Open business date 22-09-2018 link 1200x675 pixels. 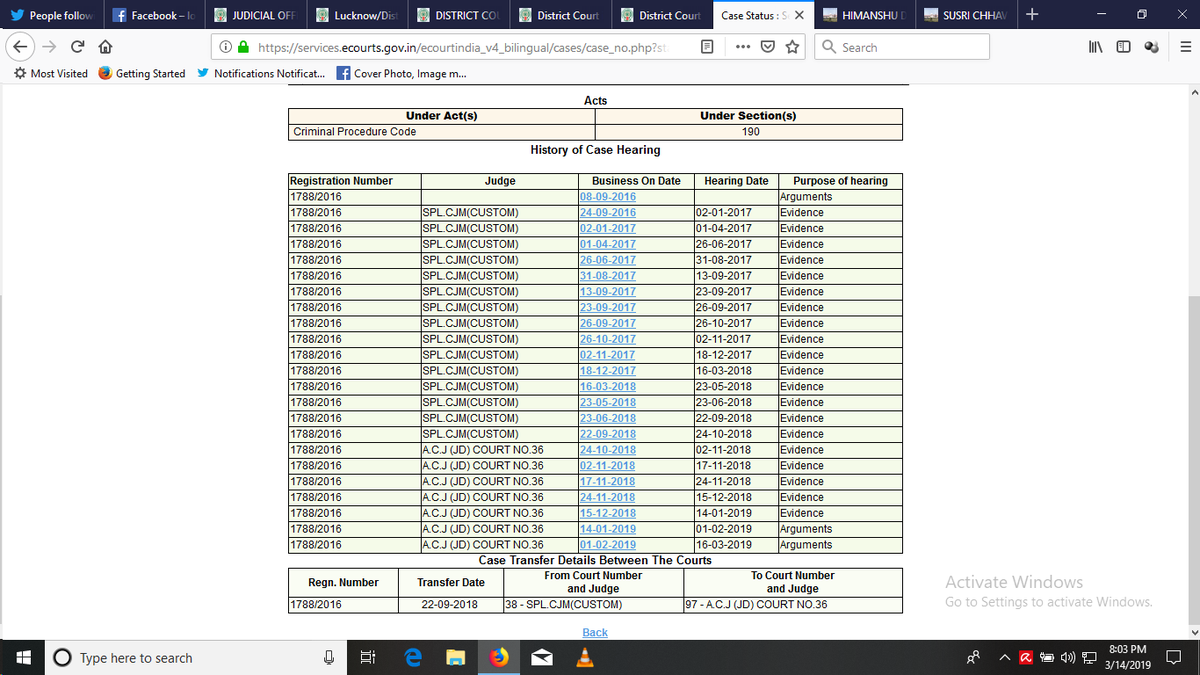(x=608, y=434)
